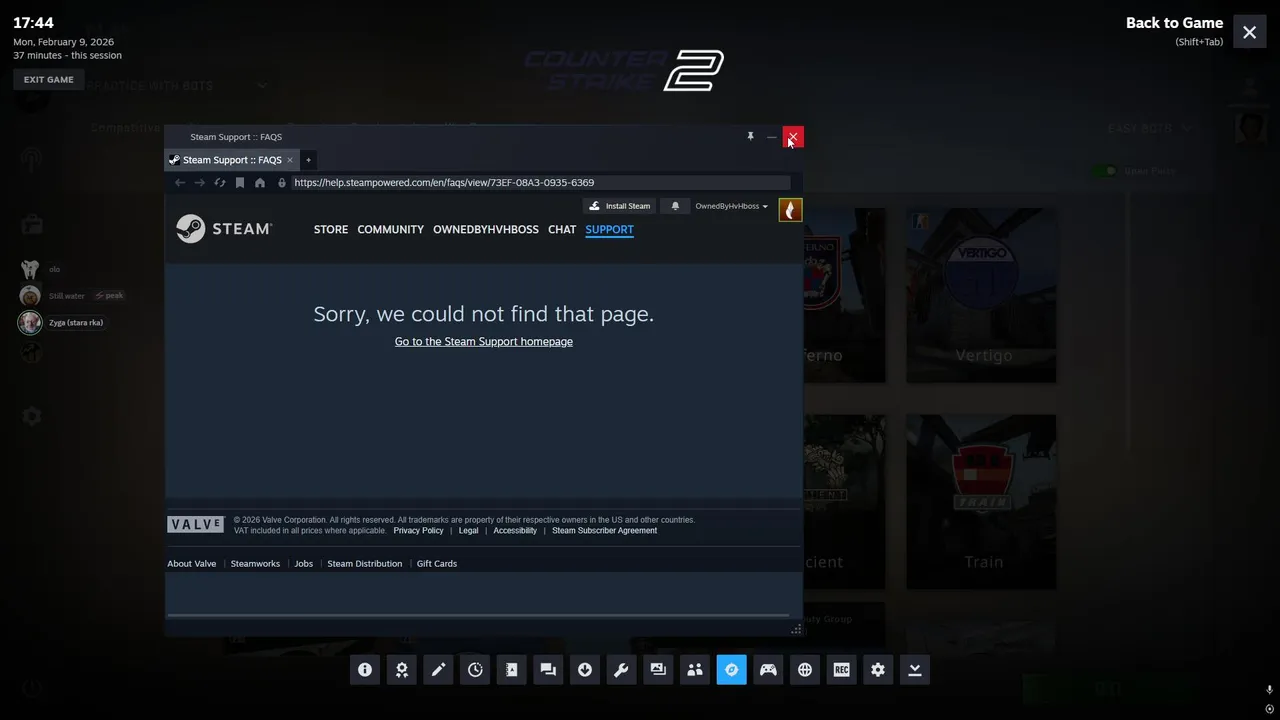Open the COMMUNITY menu

click(x=391, y=229)
